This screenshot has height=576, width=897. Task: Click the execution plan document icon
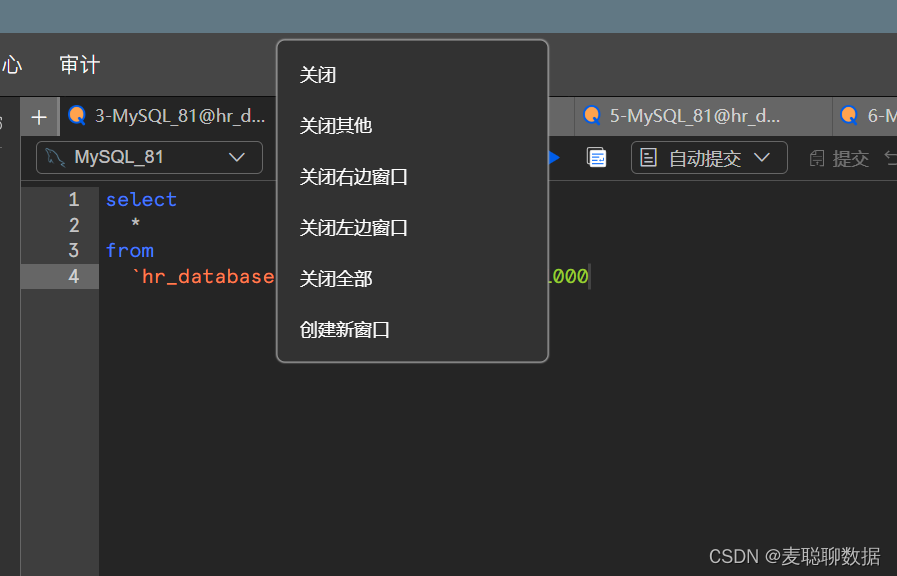click(597, 157)
